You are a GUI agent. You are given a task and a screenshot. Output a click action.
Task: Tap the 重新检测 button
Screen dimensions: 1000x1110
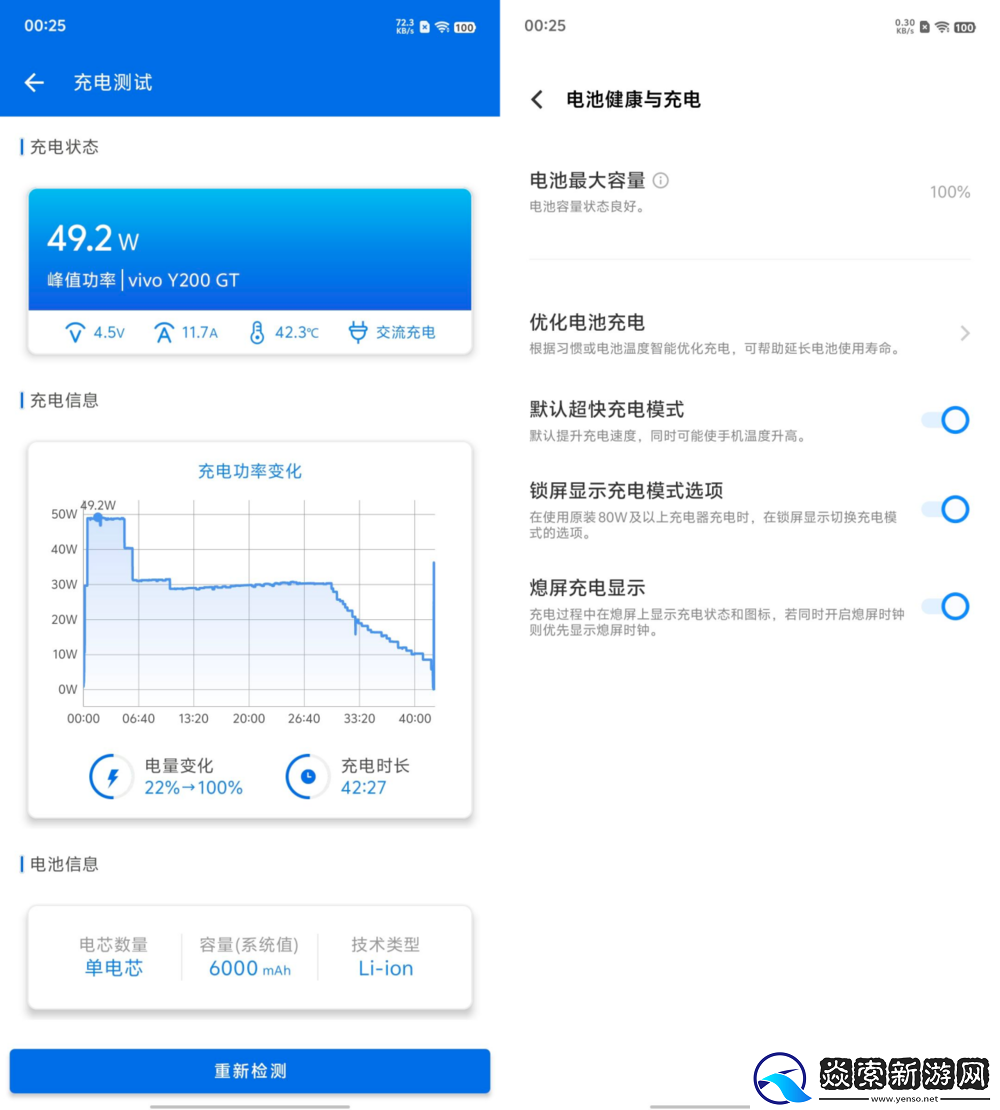coord(249,1070)
